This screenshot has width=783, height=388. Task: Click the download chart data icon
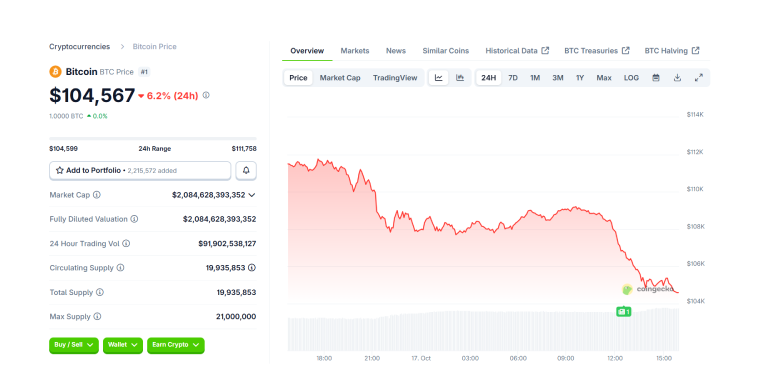pyautogui.click(x=678, y=78)
